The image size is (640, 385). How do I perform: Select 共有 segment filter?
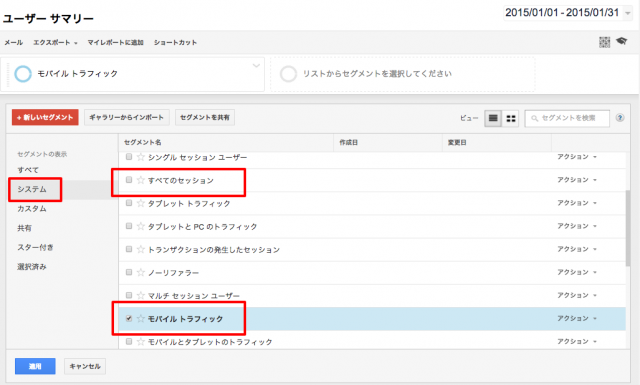click(24, 228)
